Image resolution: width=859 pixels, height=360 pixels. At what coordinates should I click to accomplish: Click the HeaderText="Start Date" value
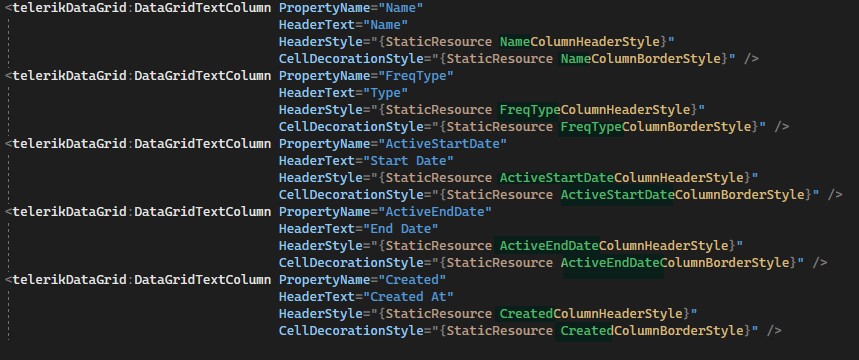coord(409,161)
